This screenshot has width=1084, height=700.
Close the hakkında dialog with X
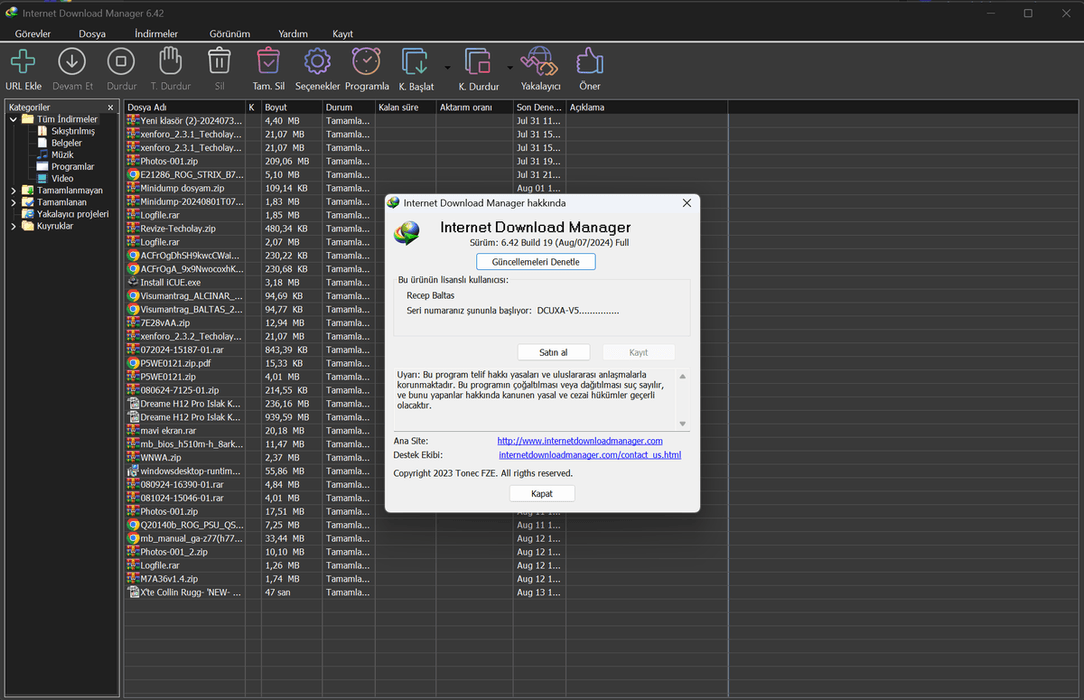(x=686, y=203)
